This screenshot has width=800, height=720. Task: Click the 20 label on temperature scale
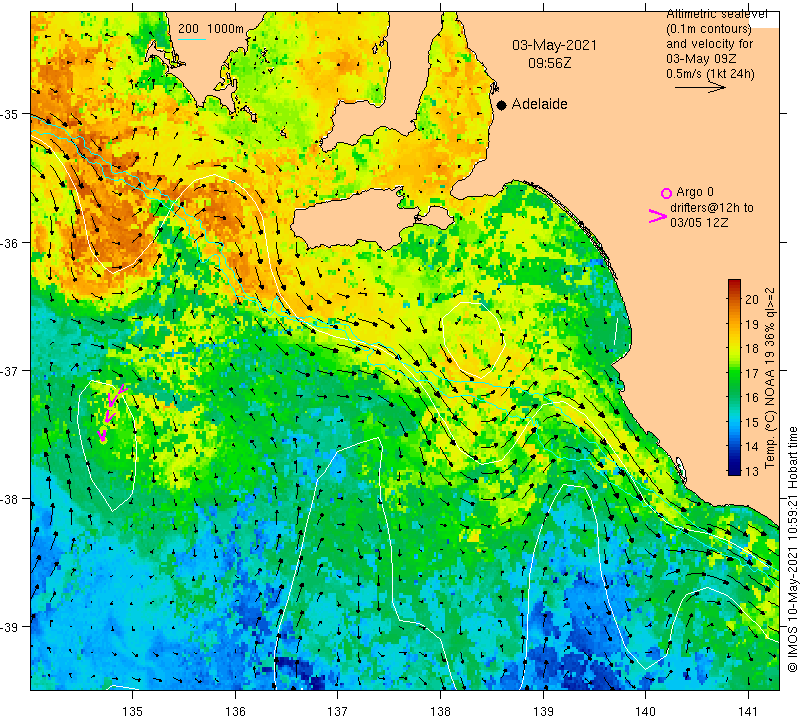[x=752, y=300]
